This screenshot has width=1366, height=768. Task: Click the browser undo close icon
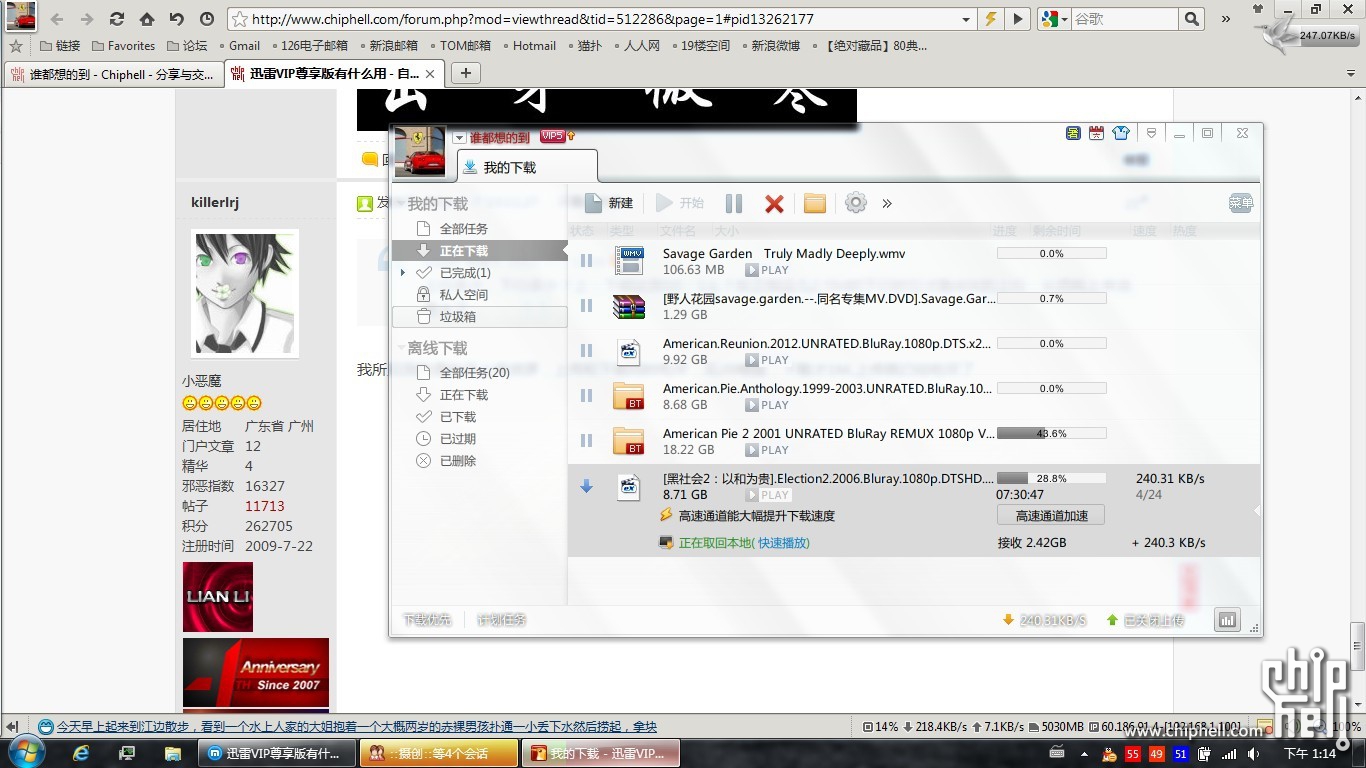click(x=177, y=19)
